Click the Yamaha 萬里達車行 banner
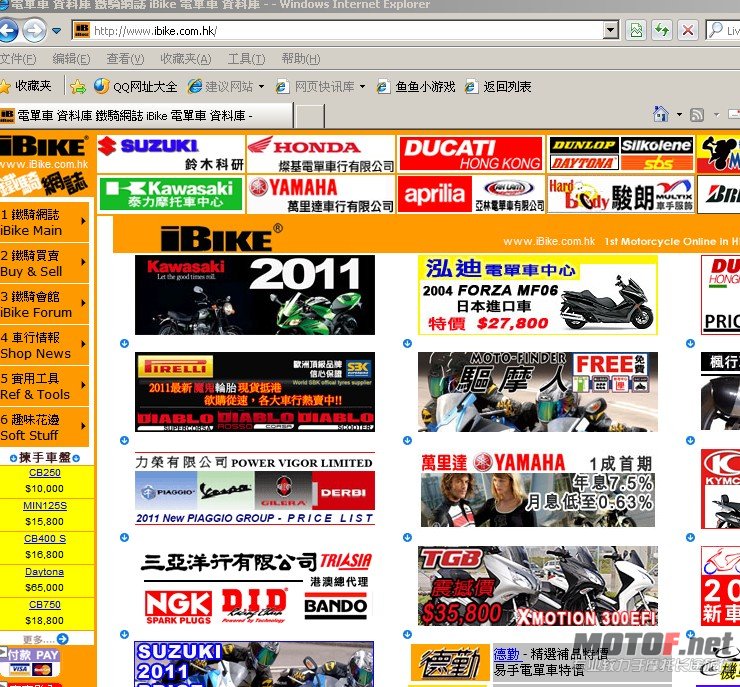 coord(321,194)
